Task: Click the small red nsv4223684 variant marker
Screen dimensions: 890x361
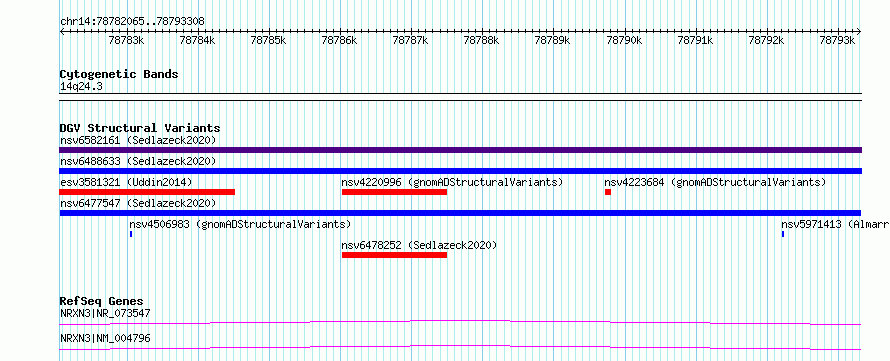Action: [608, 192]
